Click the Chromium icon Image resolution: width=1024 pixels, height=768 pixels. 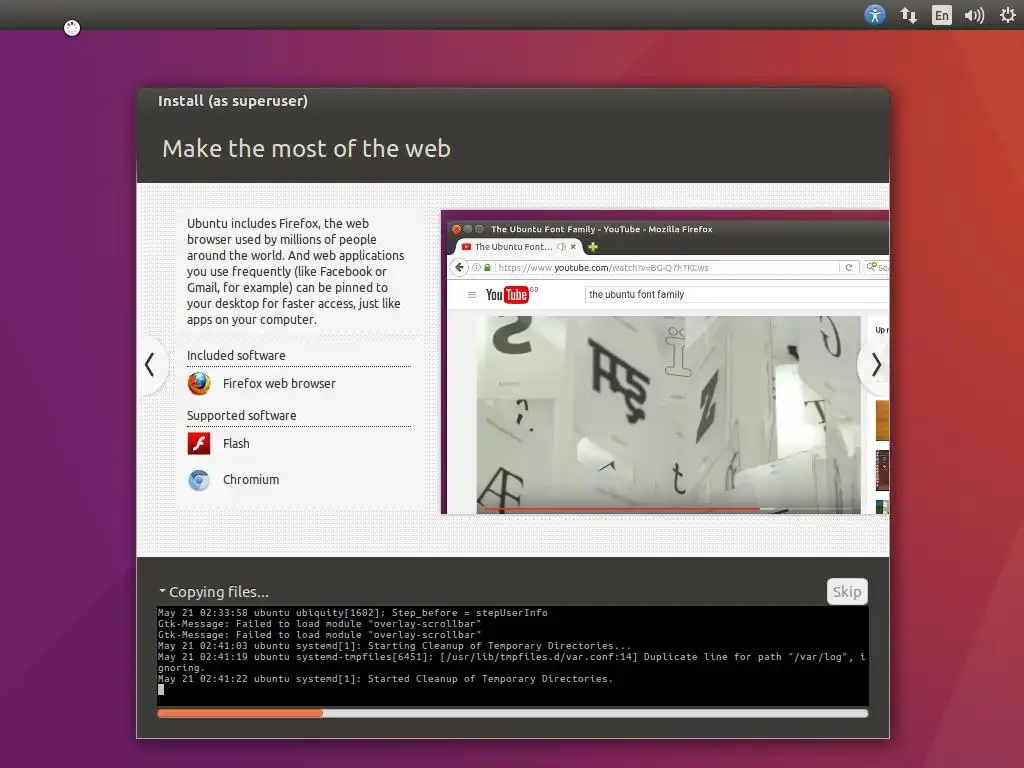pyautogui.click(x=199, y=480)
